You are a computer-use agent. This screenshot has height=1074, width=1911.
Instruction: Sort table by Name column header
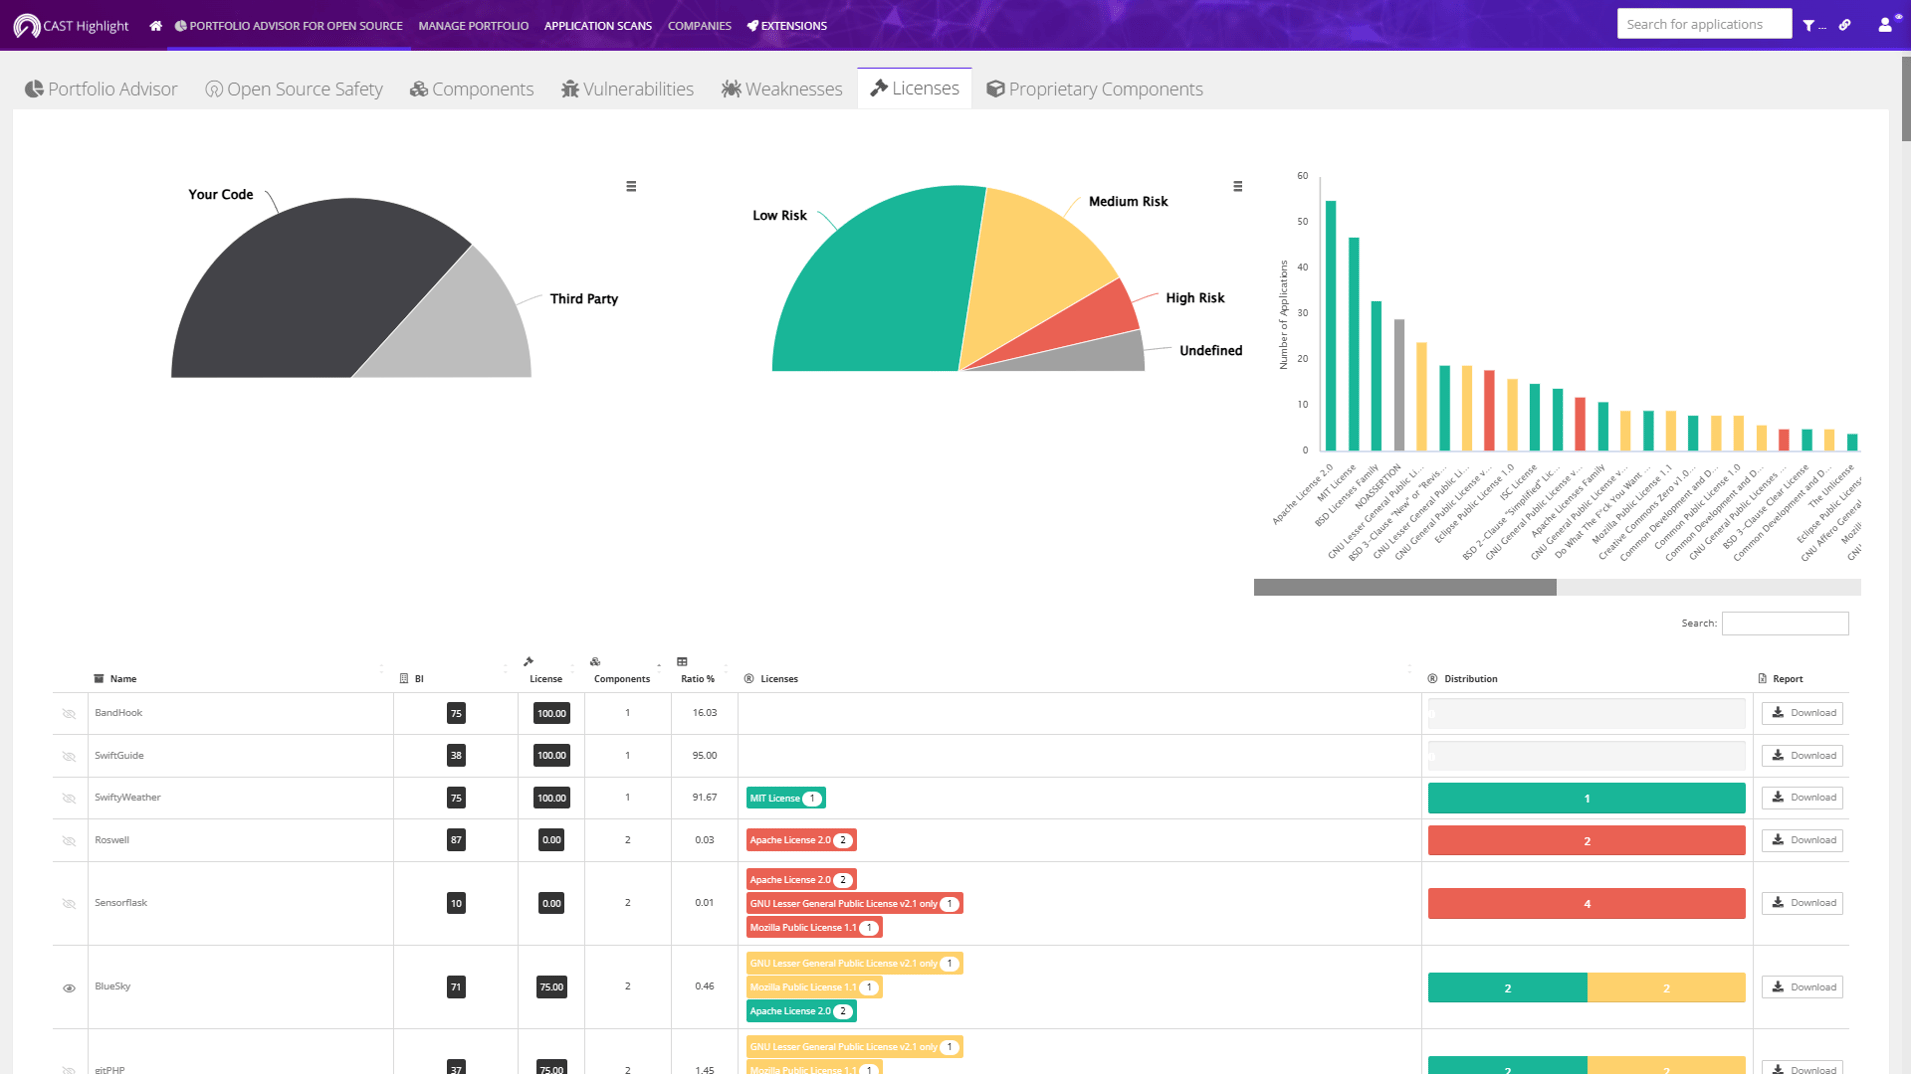click(x=123, y=679)
